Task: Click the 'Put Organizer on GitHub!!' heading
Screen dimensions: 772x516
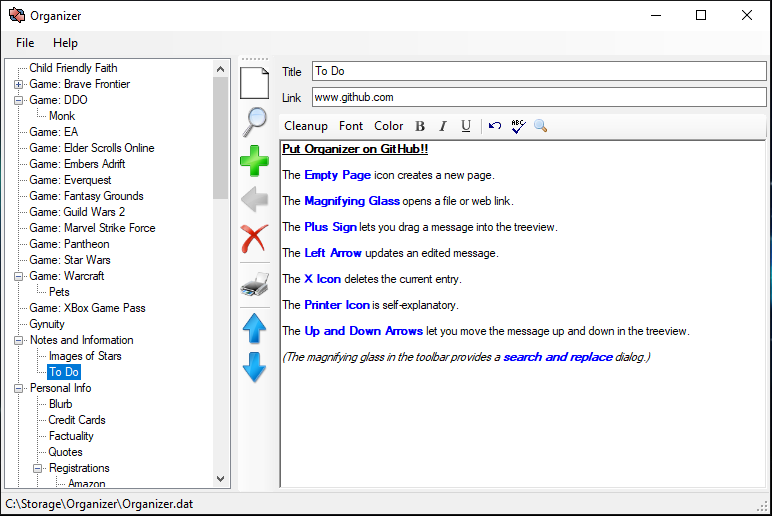Action: pyautogui.click(x=355, y=149)
